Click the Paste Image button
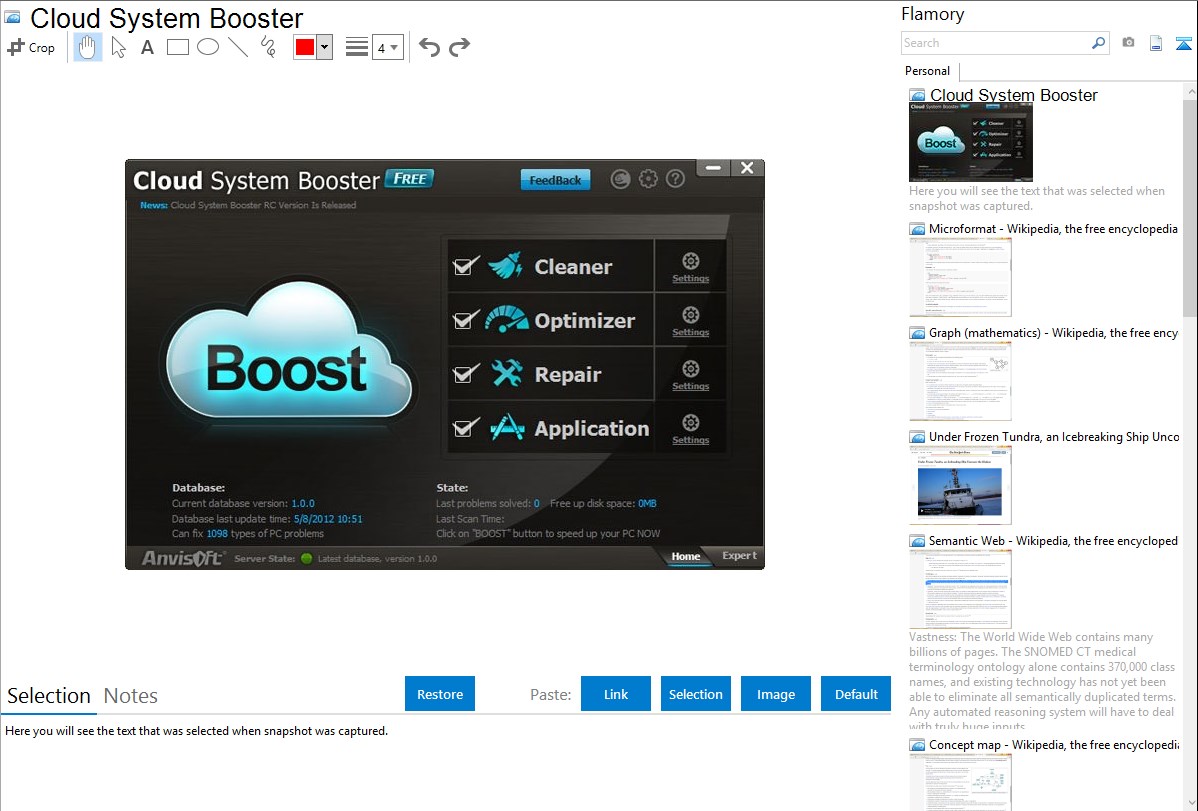This screenshot has width=1198, height=811. pos(776,694)
